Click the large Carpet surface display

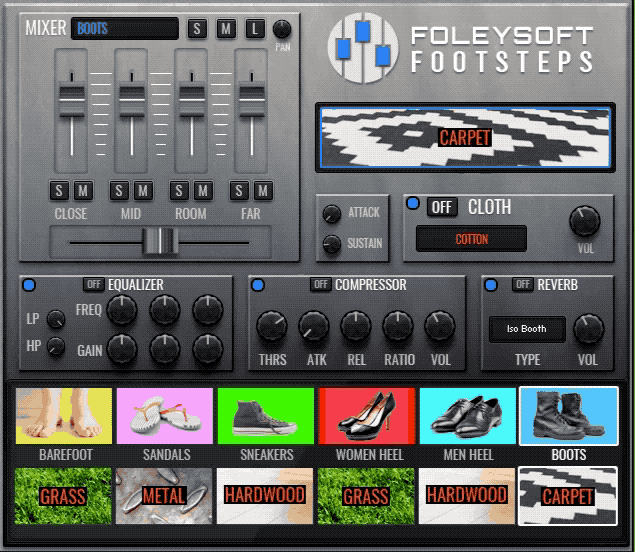pos(465,138)
